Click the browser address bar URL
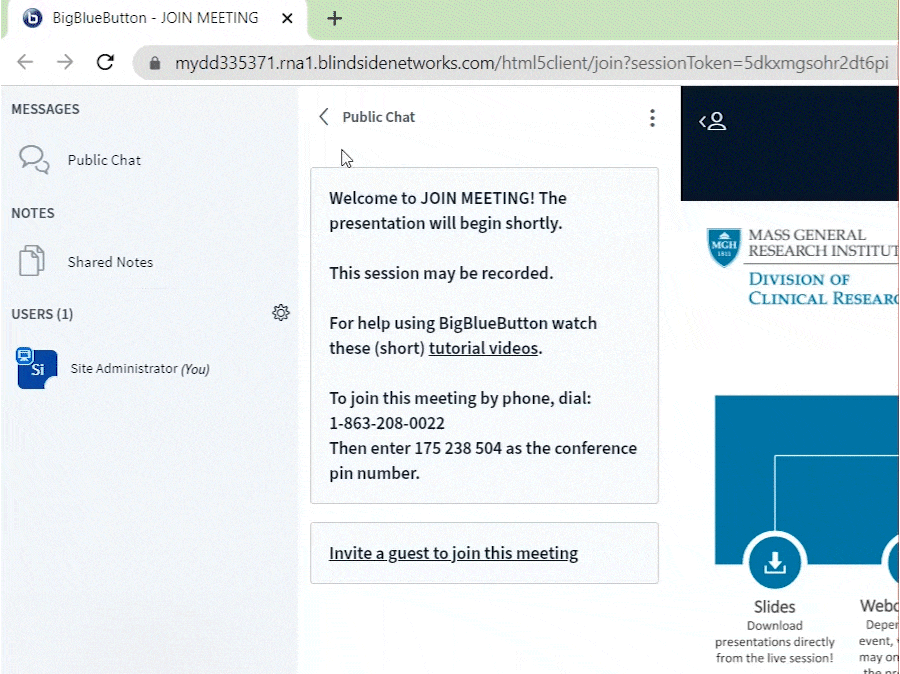Image resolution: width=900 pixels, height=674 pixels. [530, 63]
